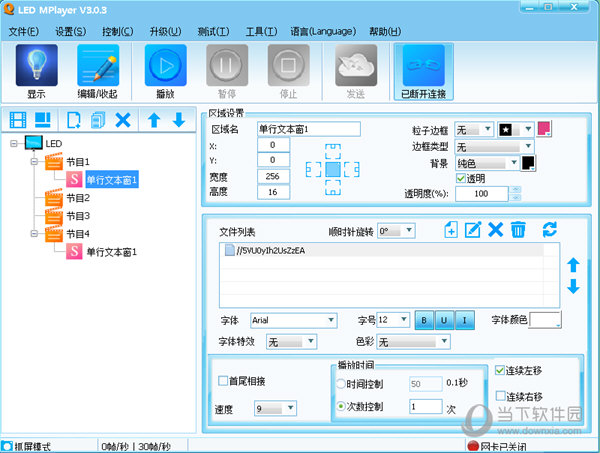Image resolution: width=600 pixels, height=453 pixels.
Task: Open the 测试(T) menu
Action: point(214,31)
